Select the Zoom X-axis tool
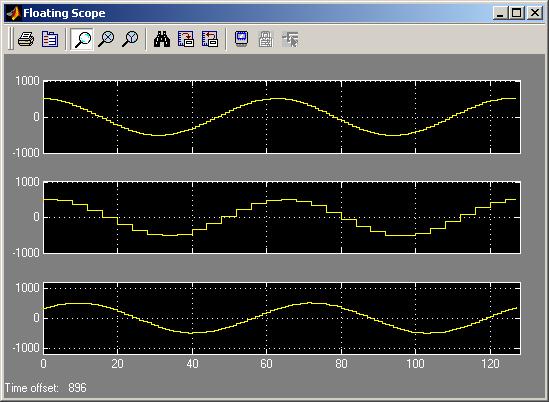Screen dimensions: 549x402 [x=106, y=39]
